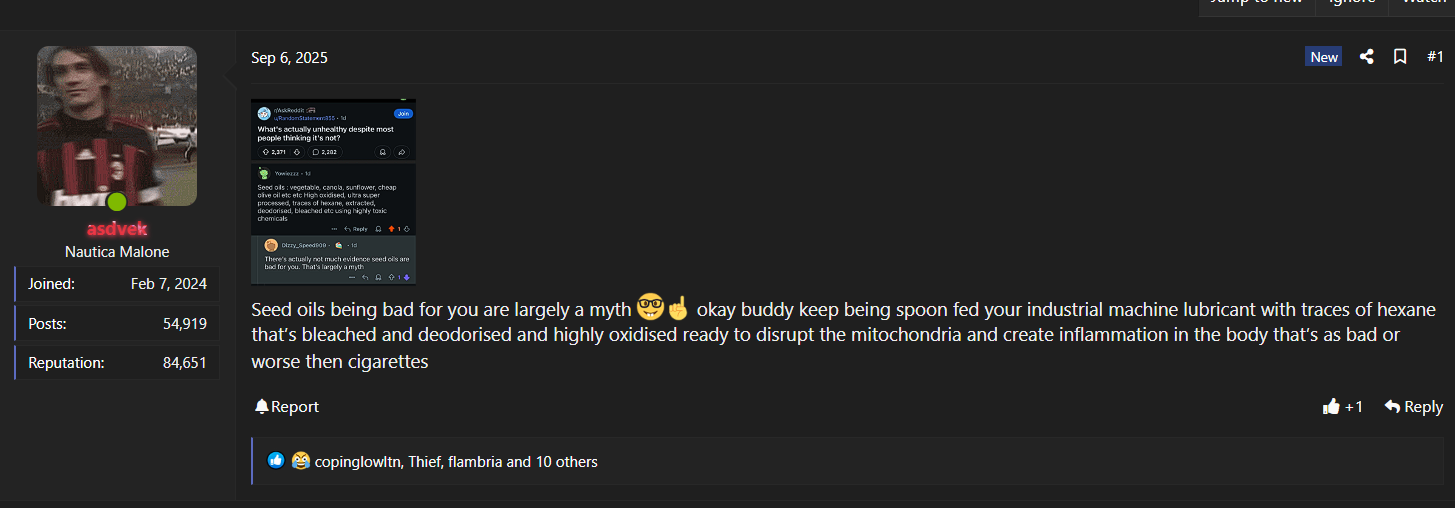
Task: Enlarge the attached Reddit screenshot image
Action: [x=333, y=191]
